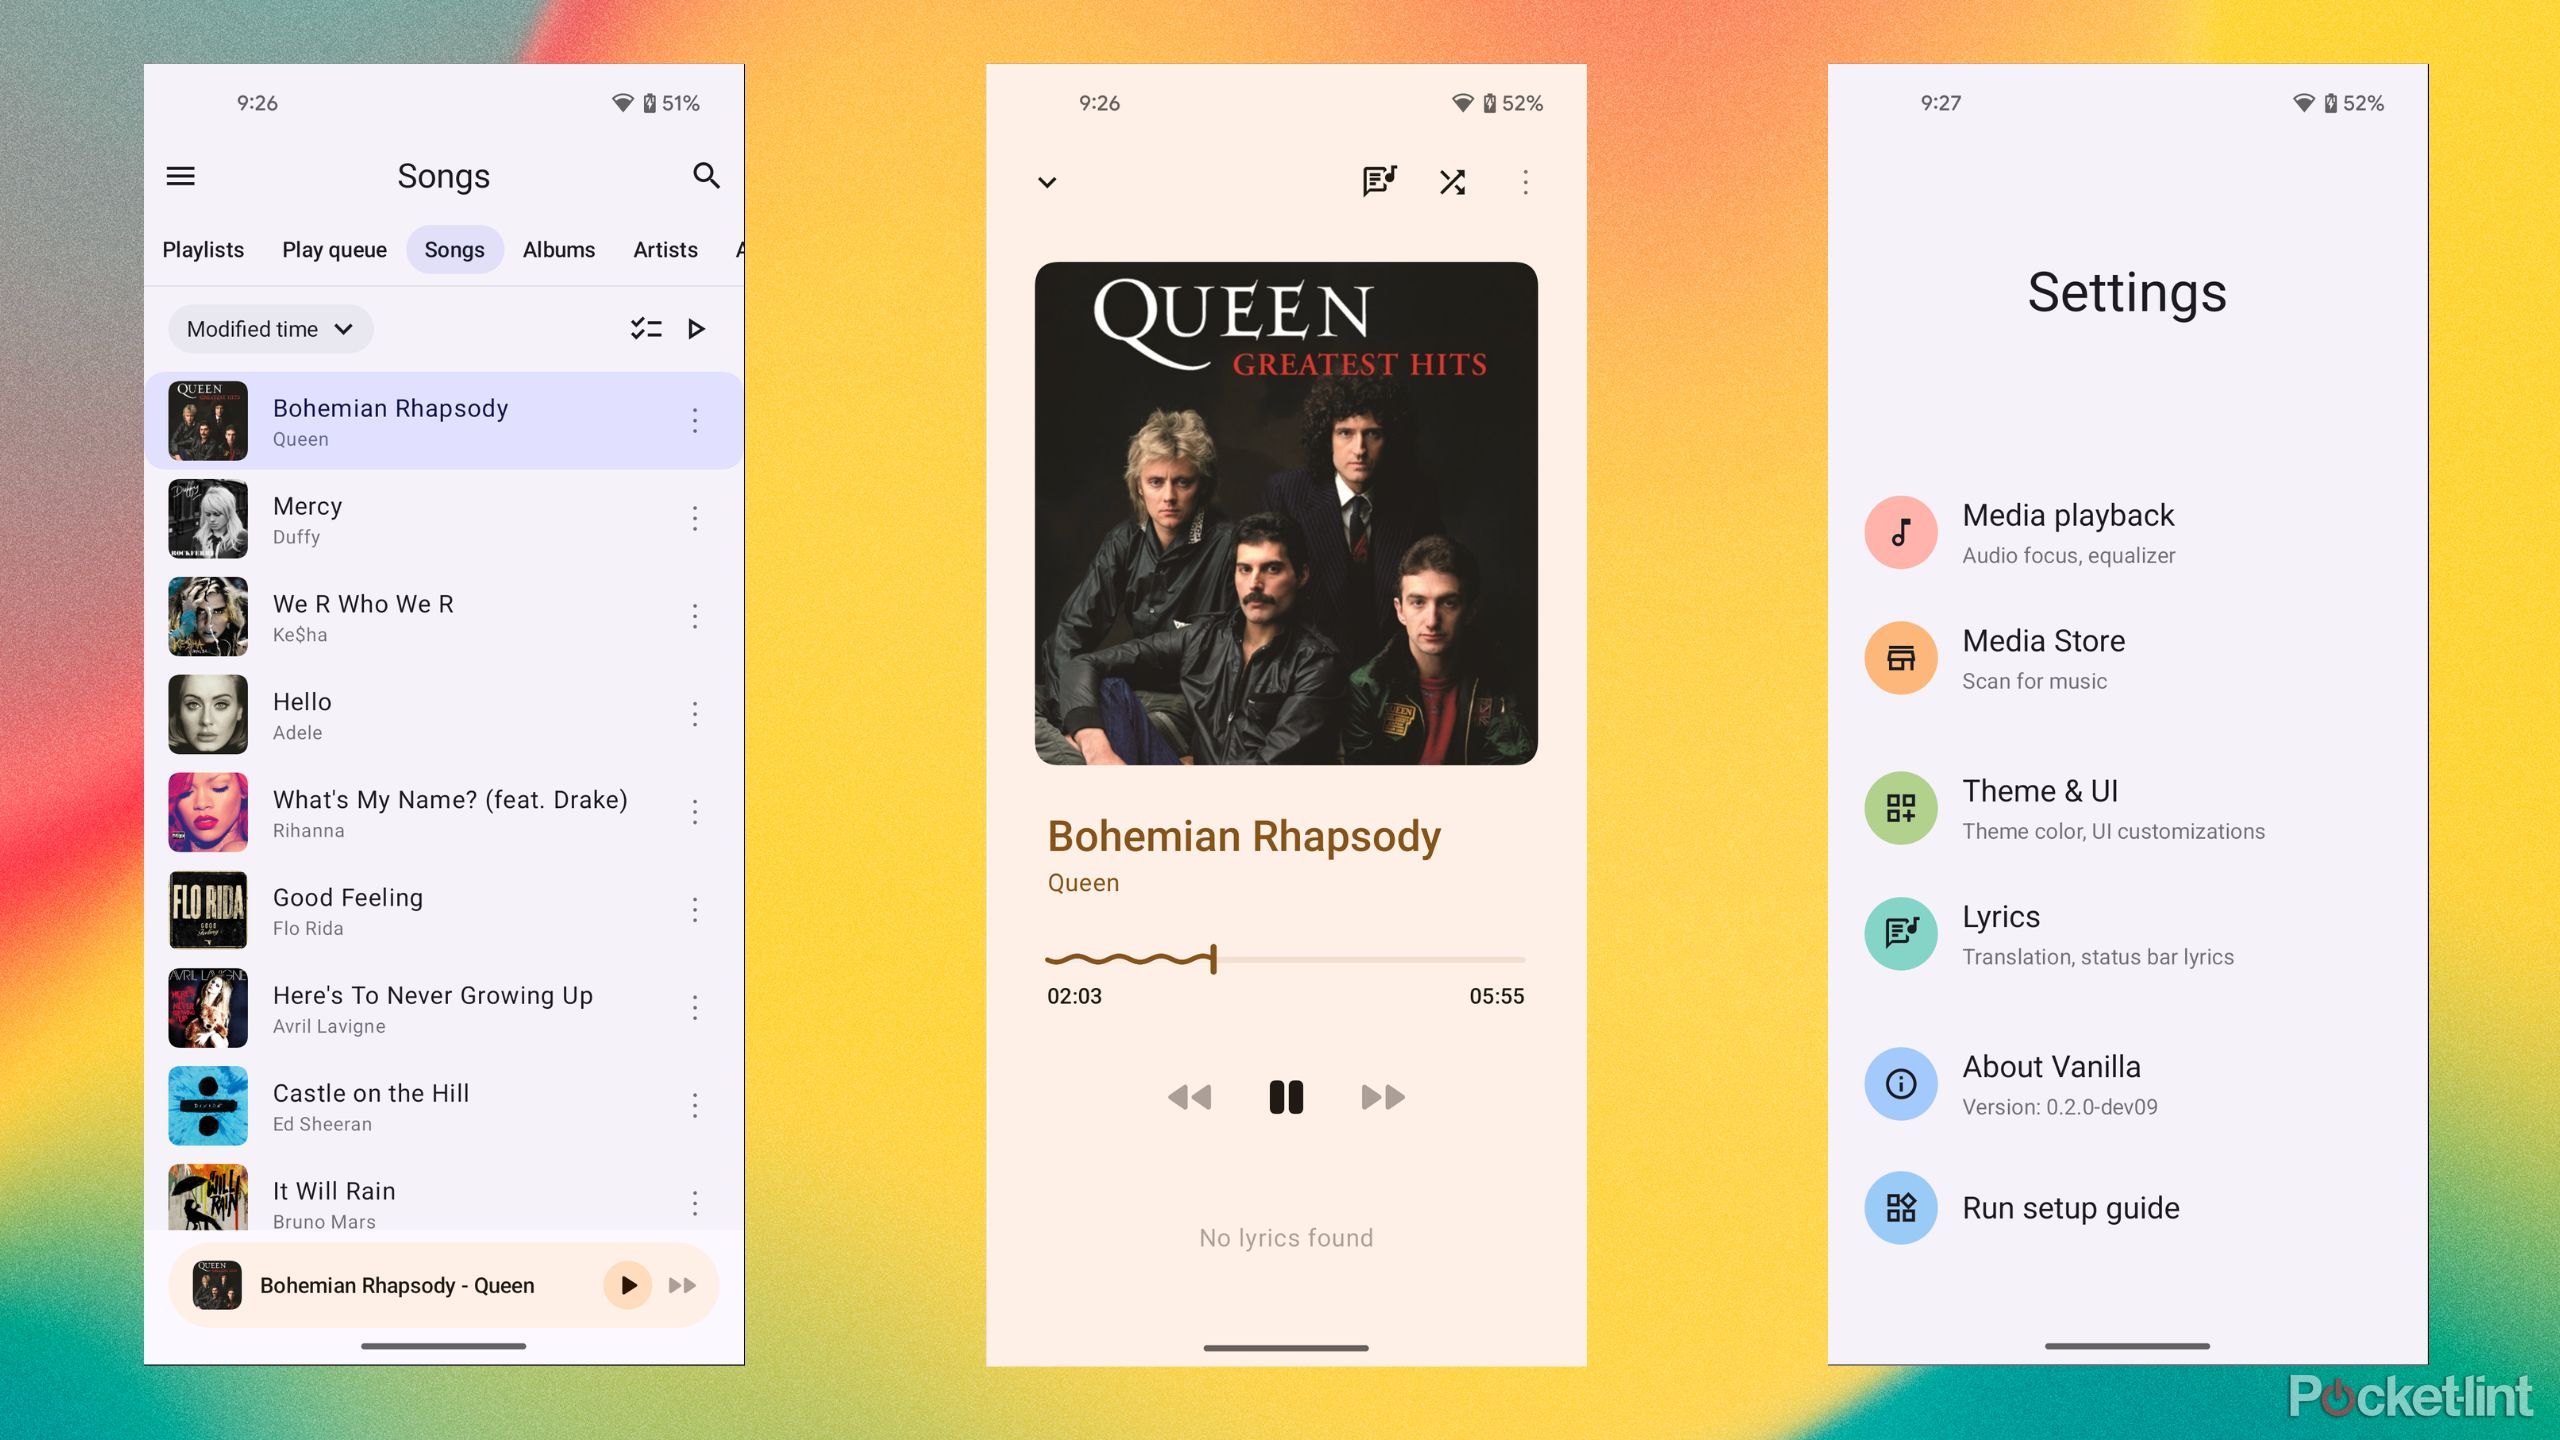Open the queue/playlist editor icon
This screenshot has height=1440, width=2560.
pos(1378,181)
